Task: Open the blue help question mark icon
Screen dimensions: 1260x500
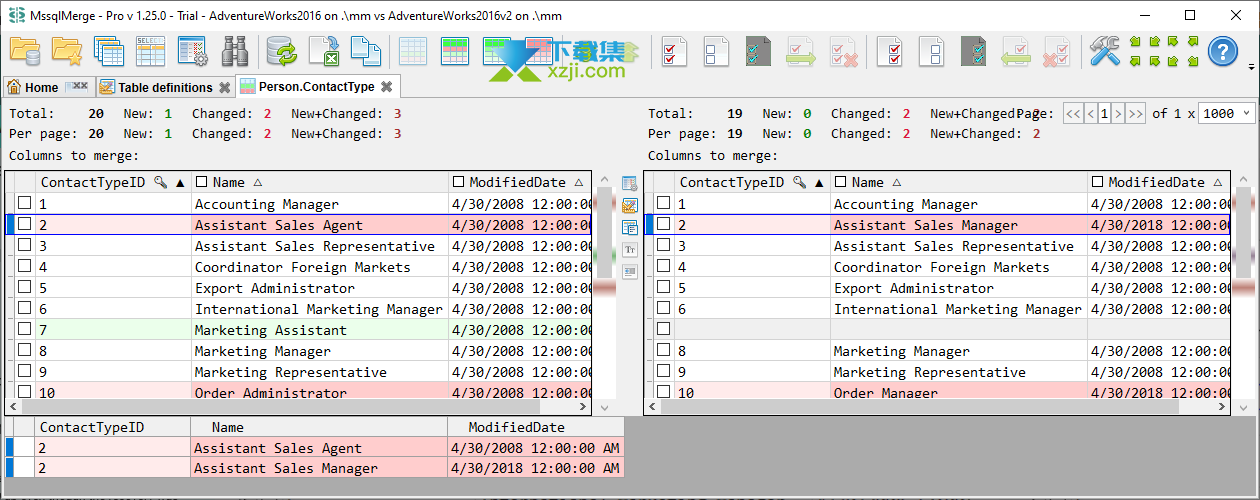Action: point(1223,51)
